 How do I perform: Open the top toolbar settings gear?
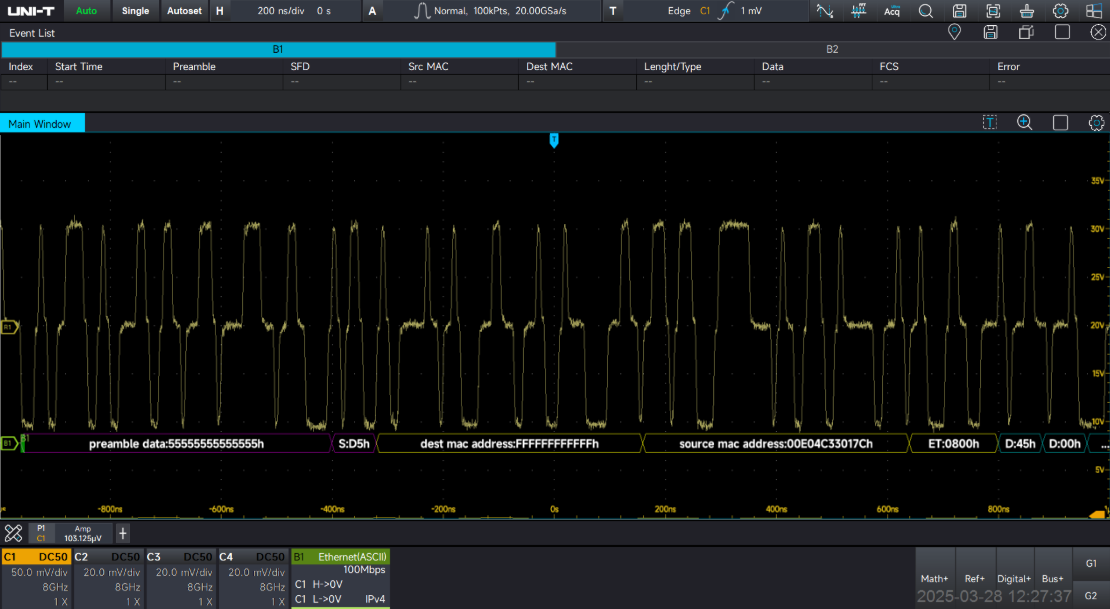[x=1060, y=11]
